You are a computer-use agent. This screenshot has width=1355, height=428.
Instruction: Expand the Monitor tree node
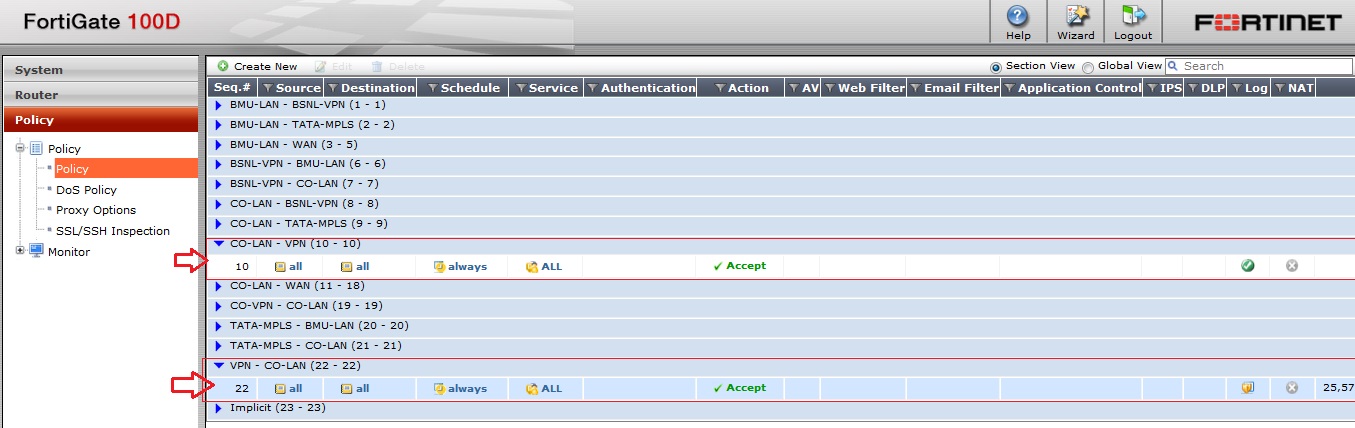[x=19, y=251]
